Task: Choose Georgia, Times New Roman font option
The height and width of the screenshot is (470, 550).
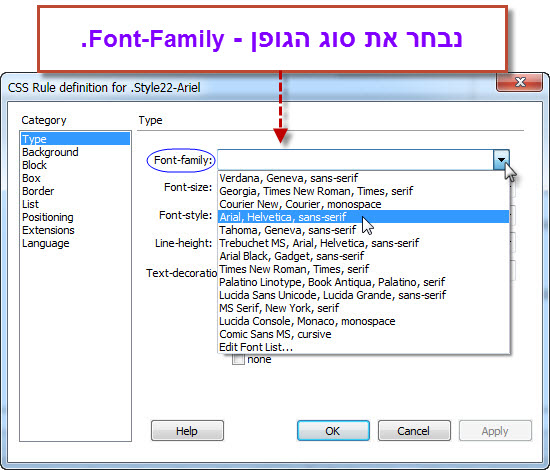Action: point(363,191)
